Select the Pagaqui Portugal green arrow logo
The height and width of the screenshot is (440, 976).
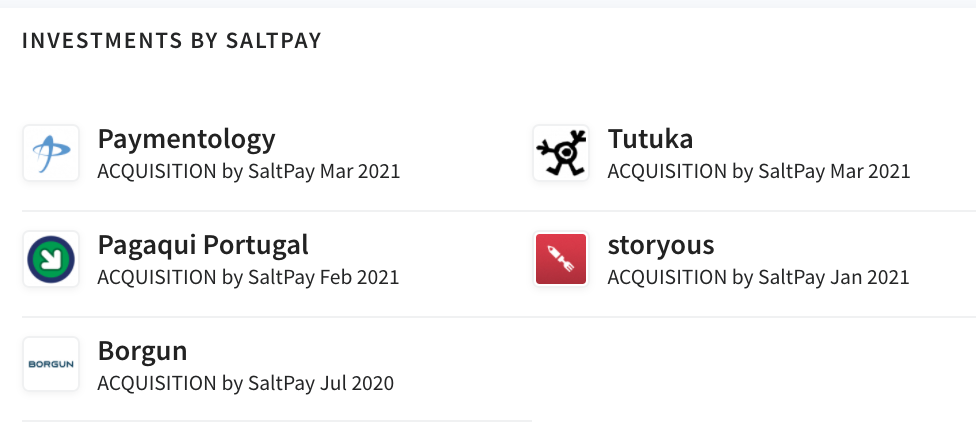tap(51, 259)
